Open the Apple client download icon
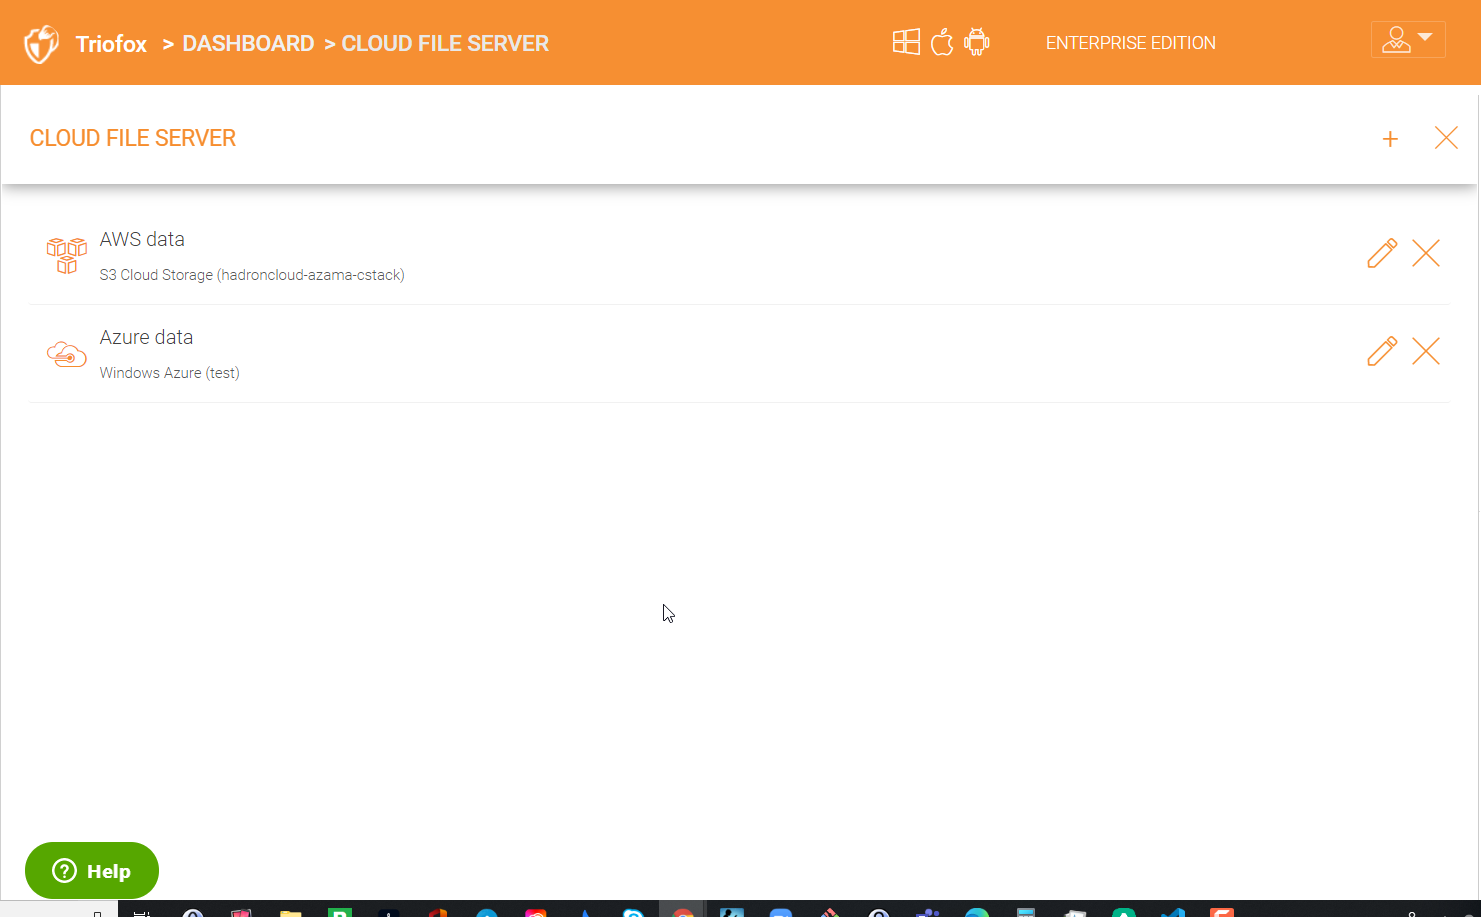The height and width of the screenshot is (917, 1481). pos(942,42)
